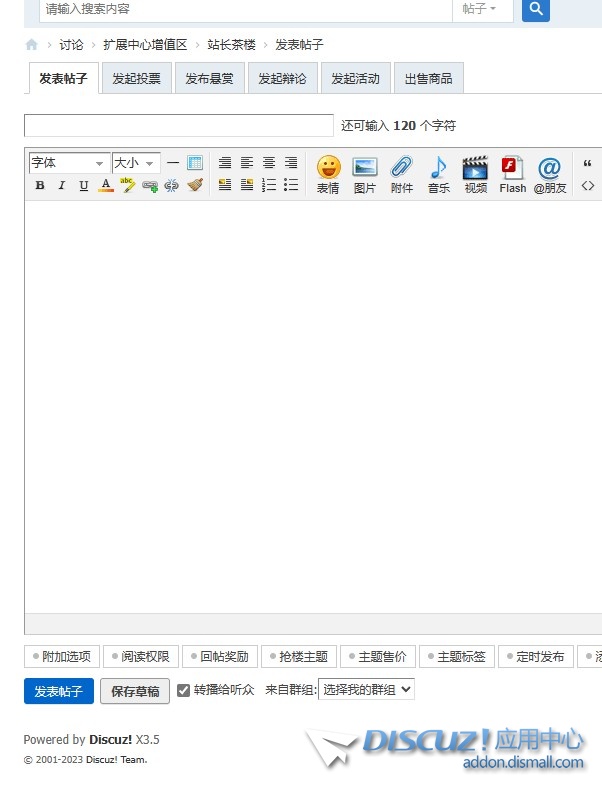602x788 pixels.
Task: Click the blue 发表帖子 submit button
Action: tap(58, 691)
